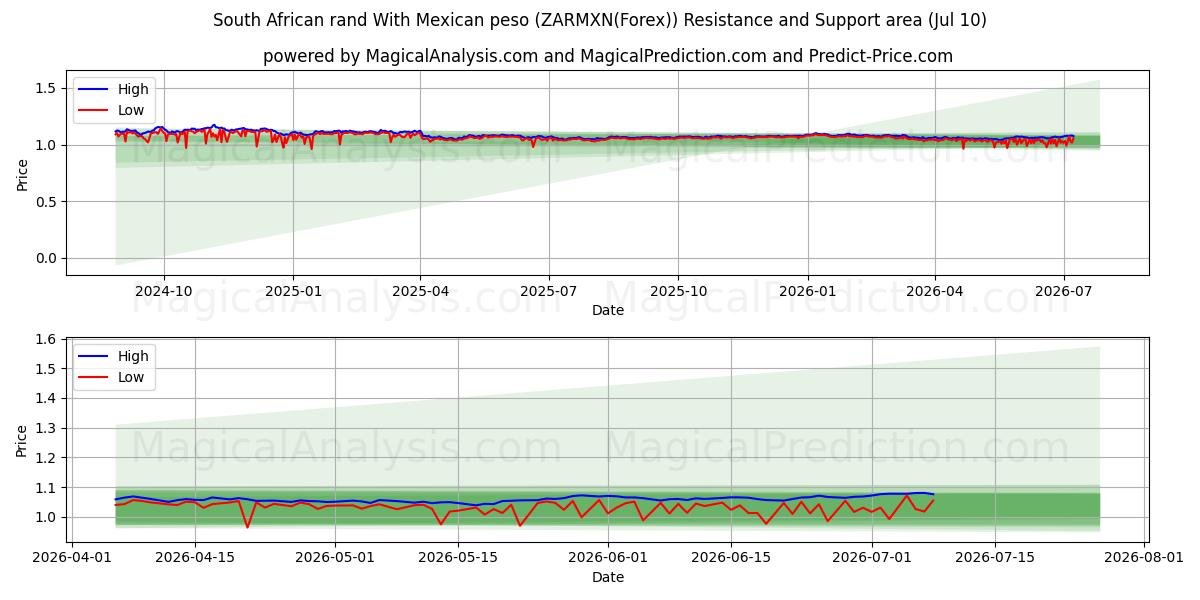
Task: Click the '2026-07-15' tick label on bottom chart
Action: (x=995, y=558)
